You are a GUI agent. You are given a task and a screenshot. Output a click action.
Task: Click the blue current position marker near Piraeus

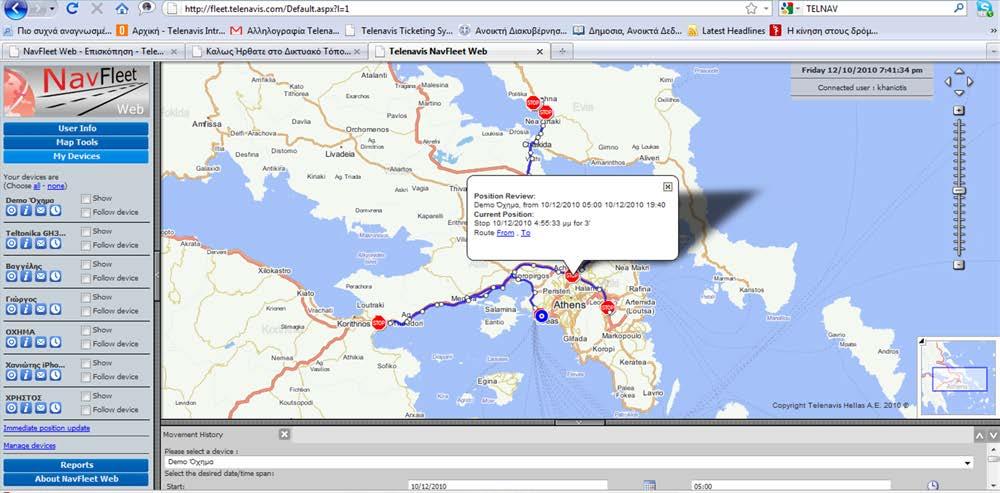pos(541,317)
